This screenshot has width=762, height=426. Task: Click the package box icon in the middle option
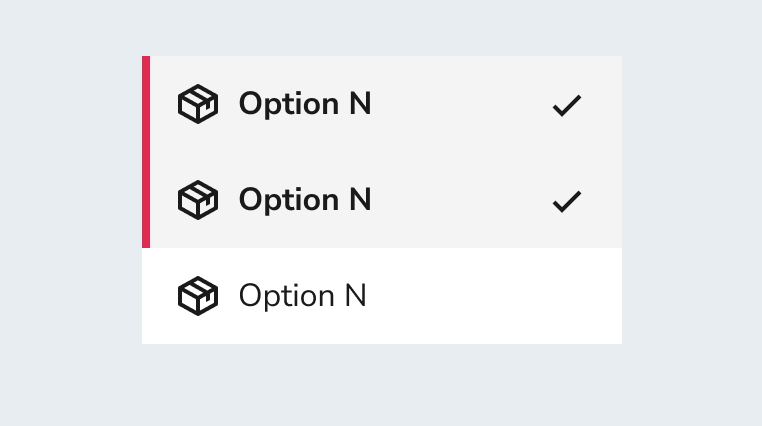(198, 200)
